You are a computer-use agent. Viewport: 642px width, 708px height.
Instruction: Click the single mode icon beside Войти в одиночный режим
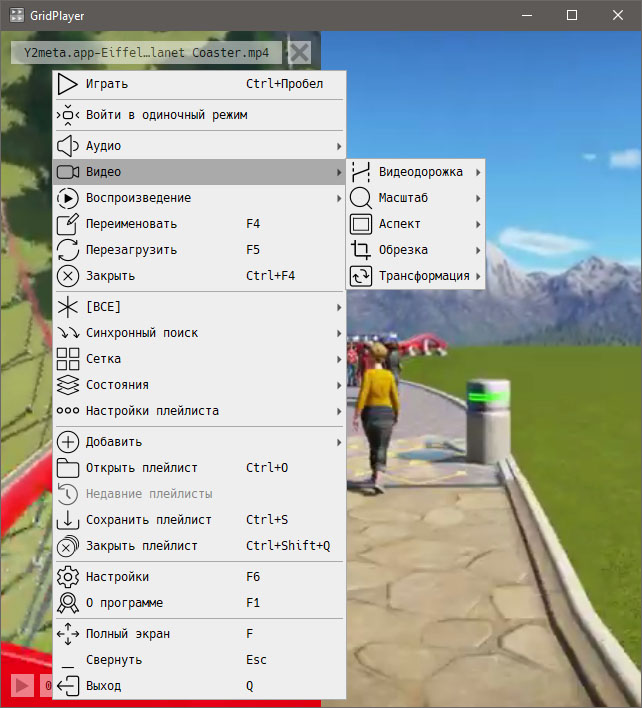click(68, 115)
